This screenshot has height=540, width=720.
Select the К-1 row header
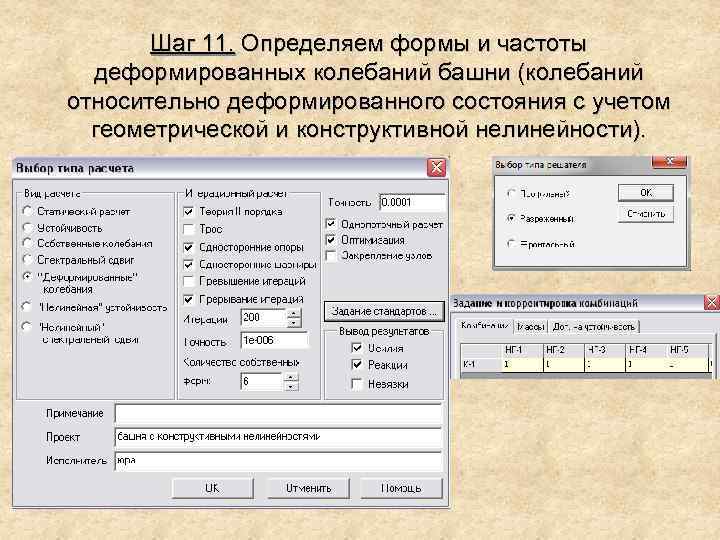pos(481,365)
